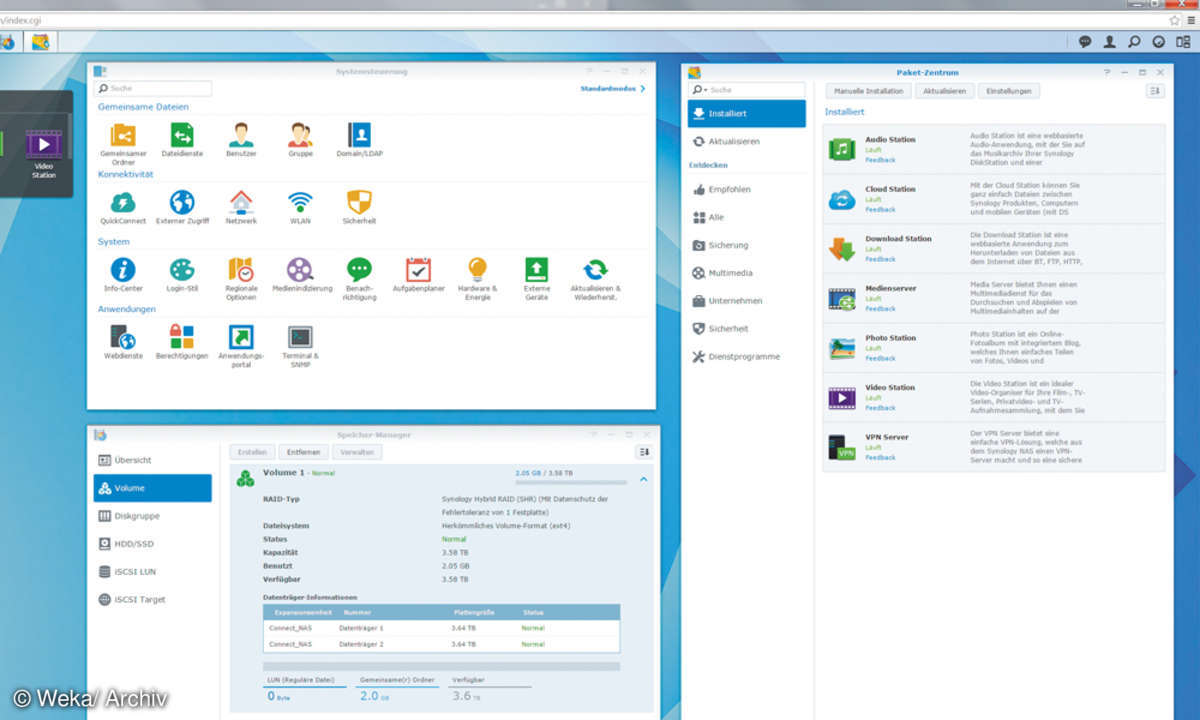Select Unternehmen category
Screen dimensions: 1200x720
pyautogui.click(x=747, y=301)
